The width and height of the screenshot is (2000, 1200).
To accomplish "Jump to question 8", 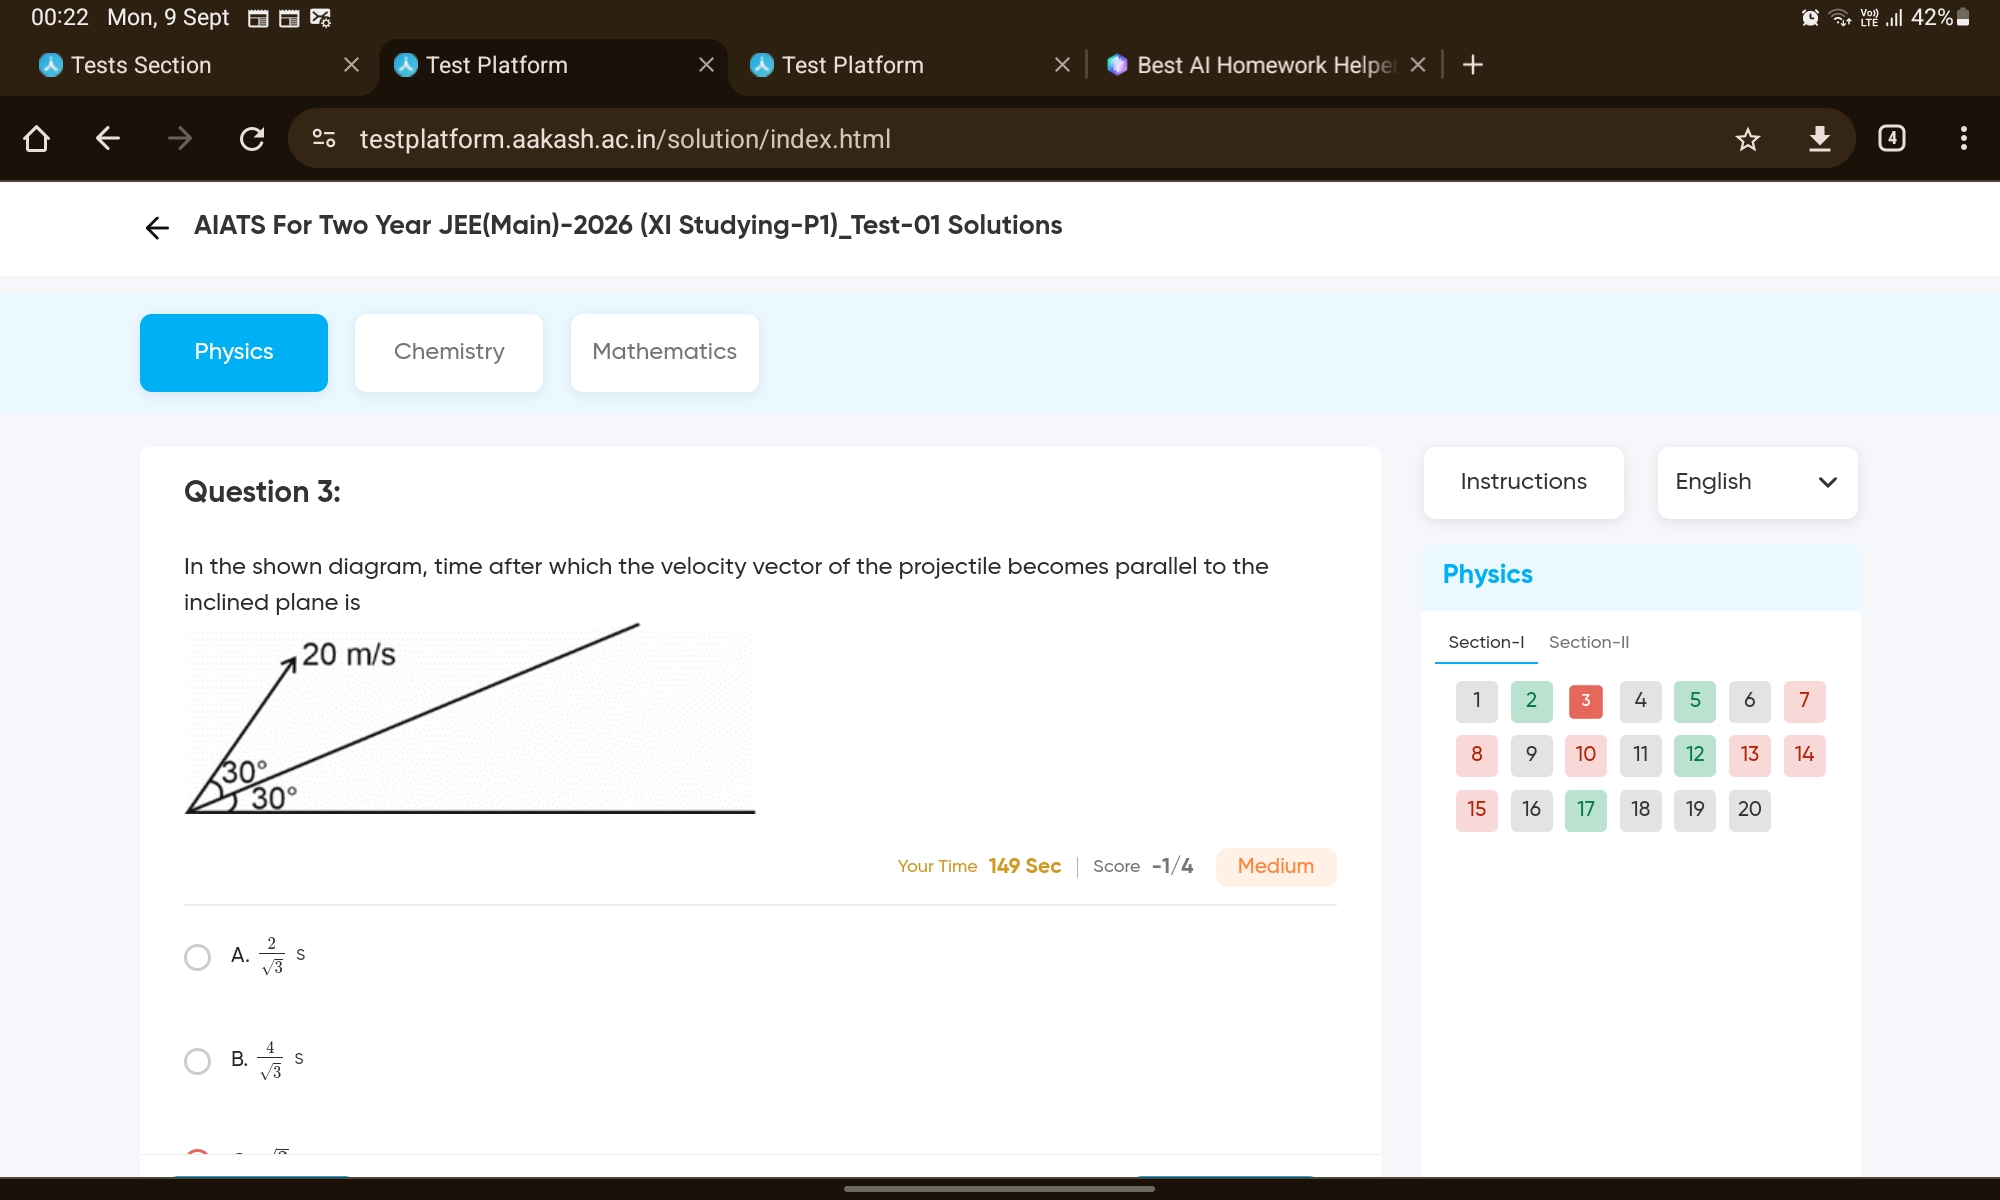I will (x=1477, y=755).
